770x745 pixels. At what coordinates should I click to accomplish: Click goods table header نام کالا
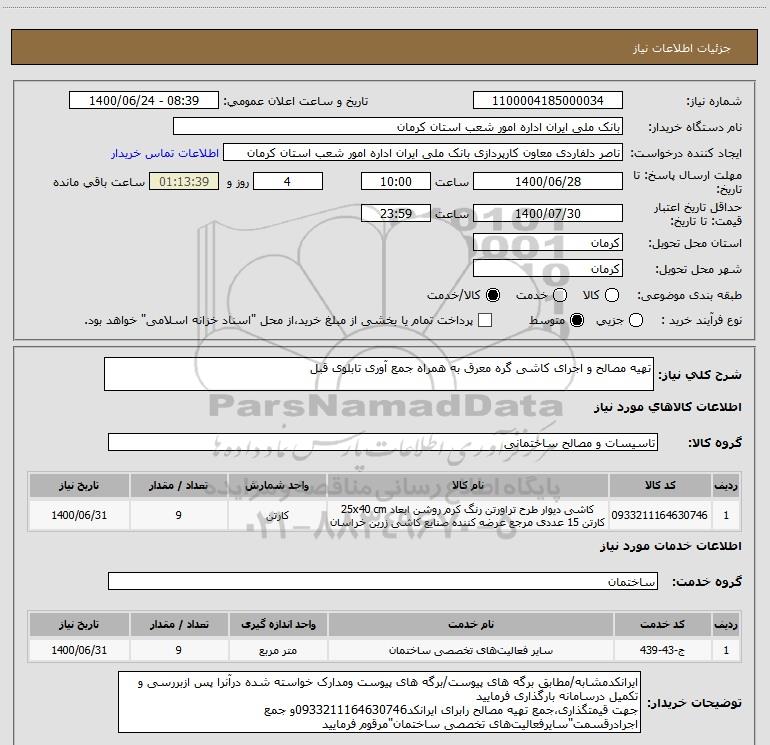point(468,485)
